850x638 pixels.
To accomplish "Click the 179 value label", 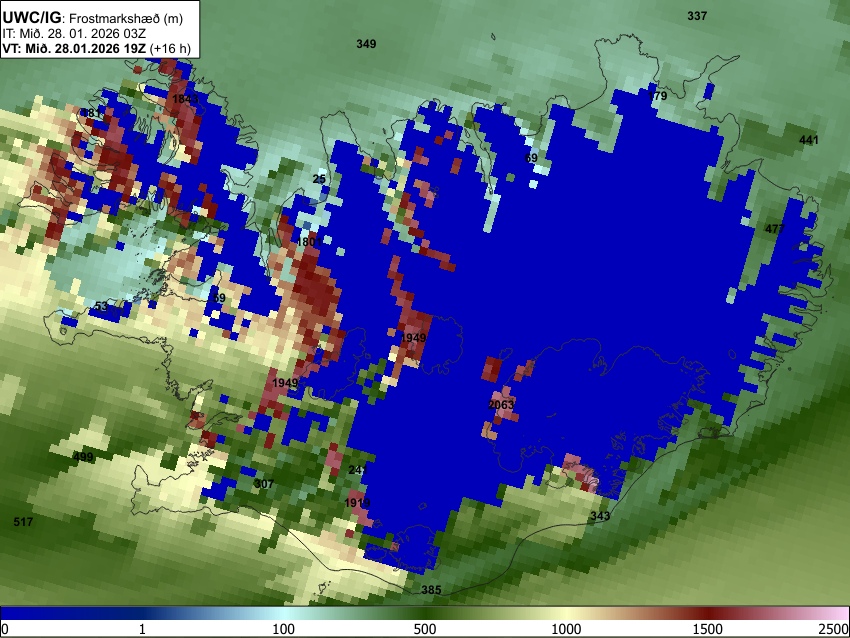I will pos(658,96).
